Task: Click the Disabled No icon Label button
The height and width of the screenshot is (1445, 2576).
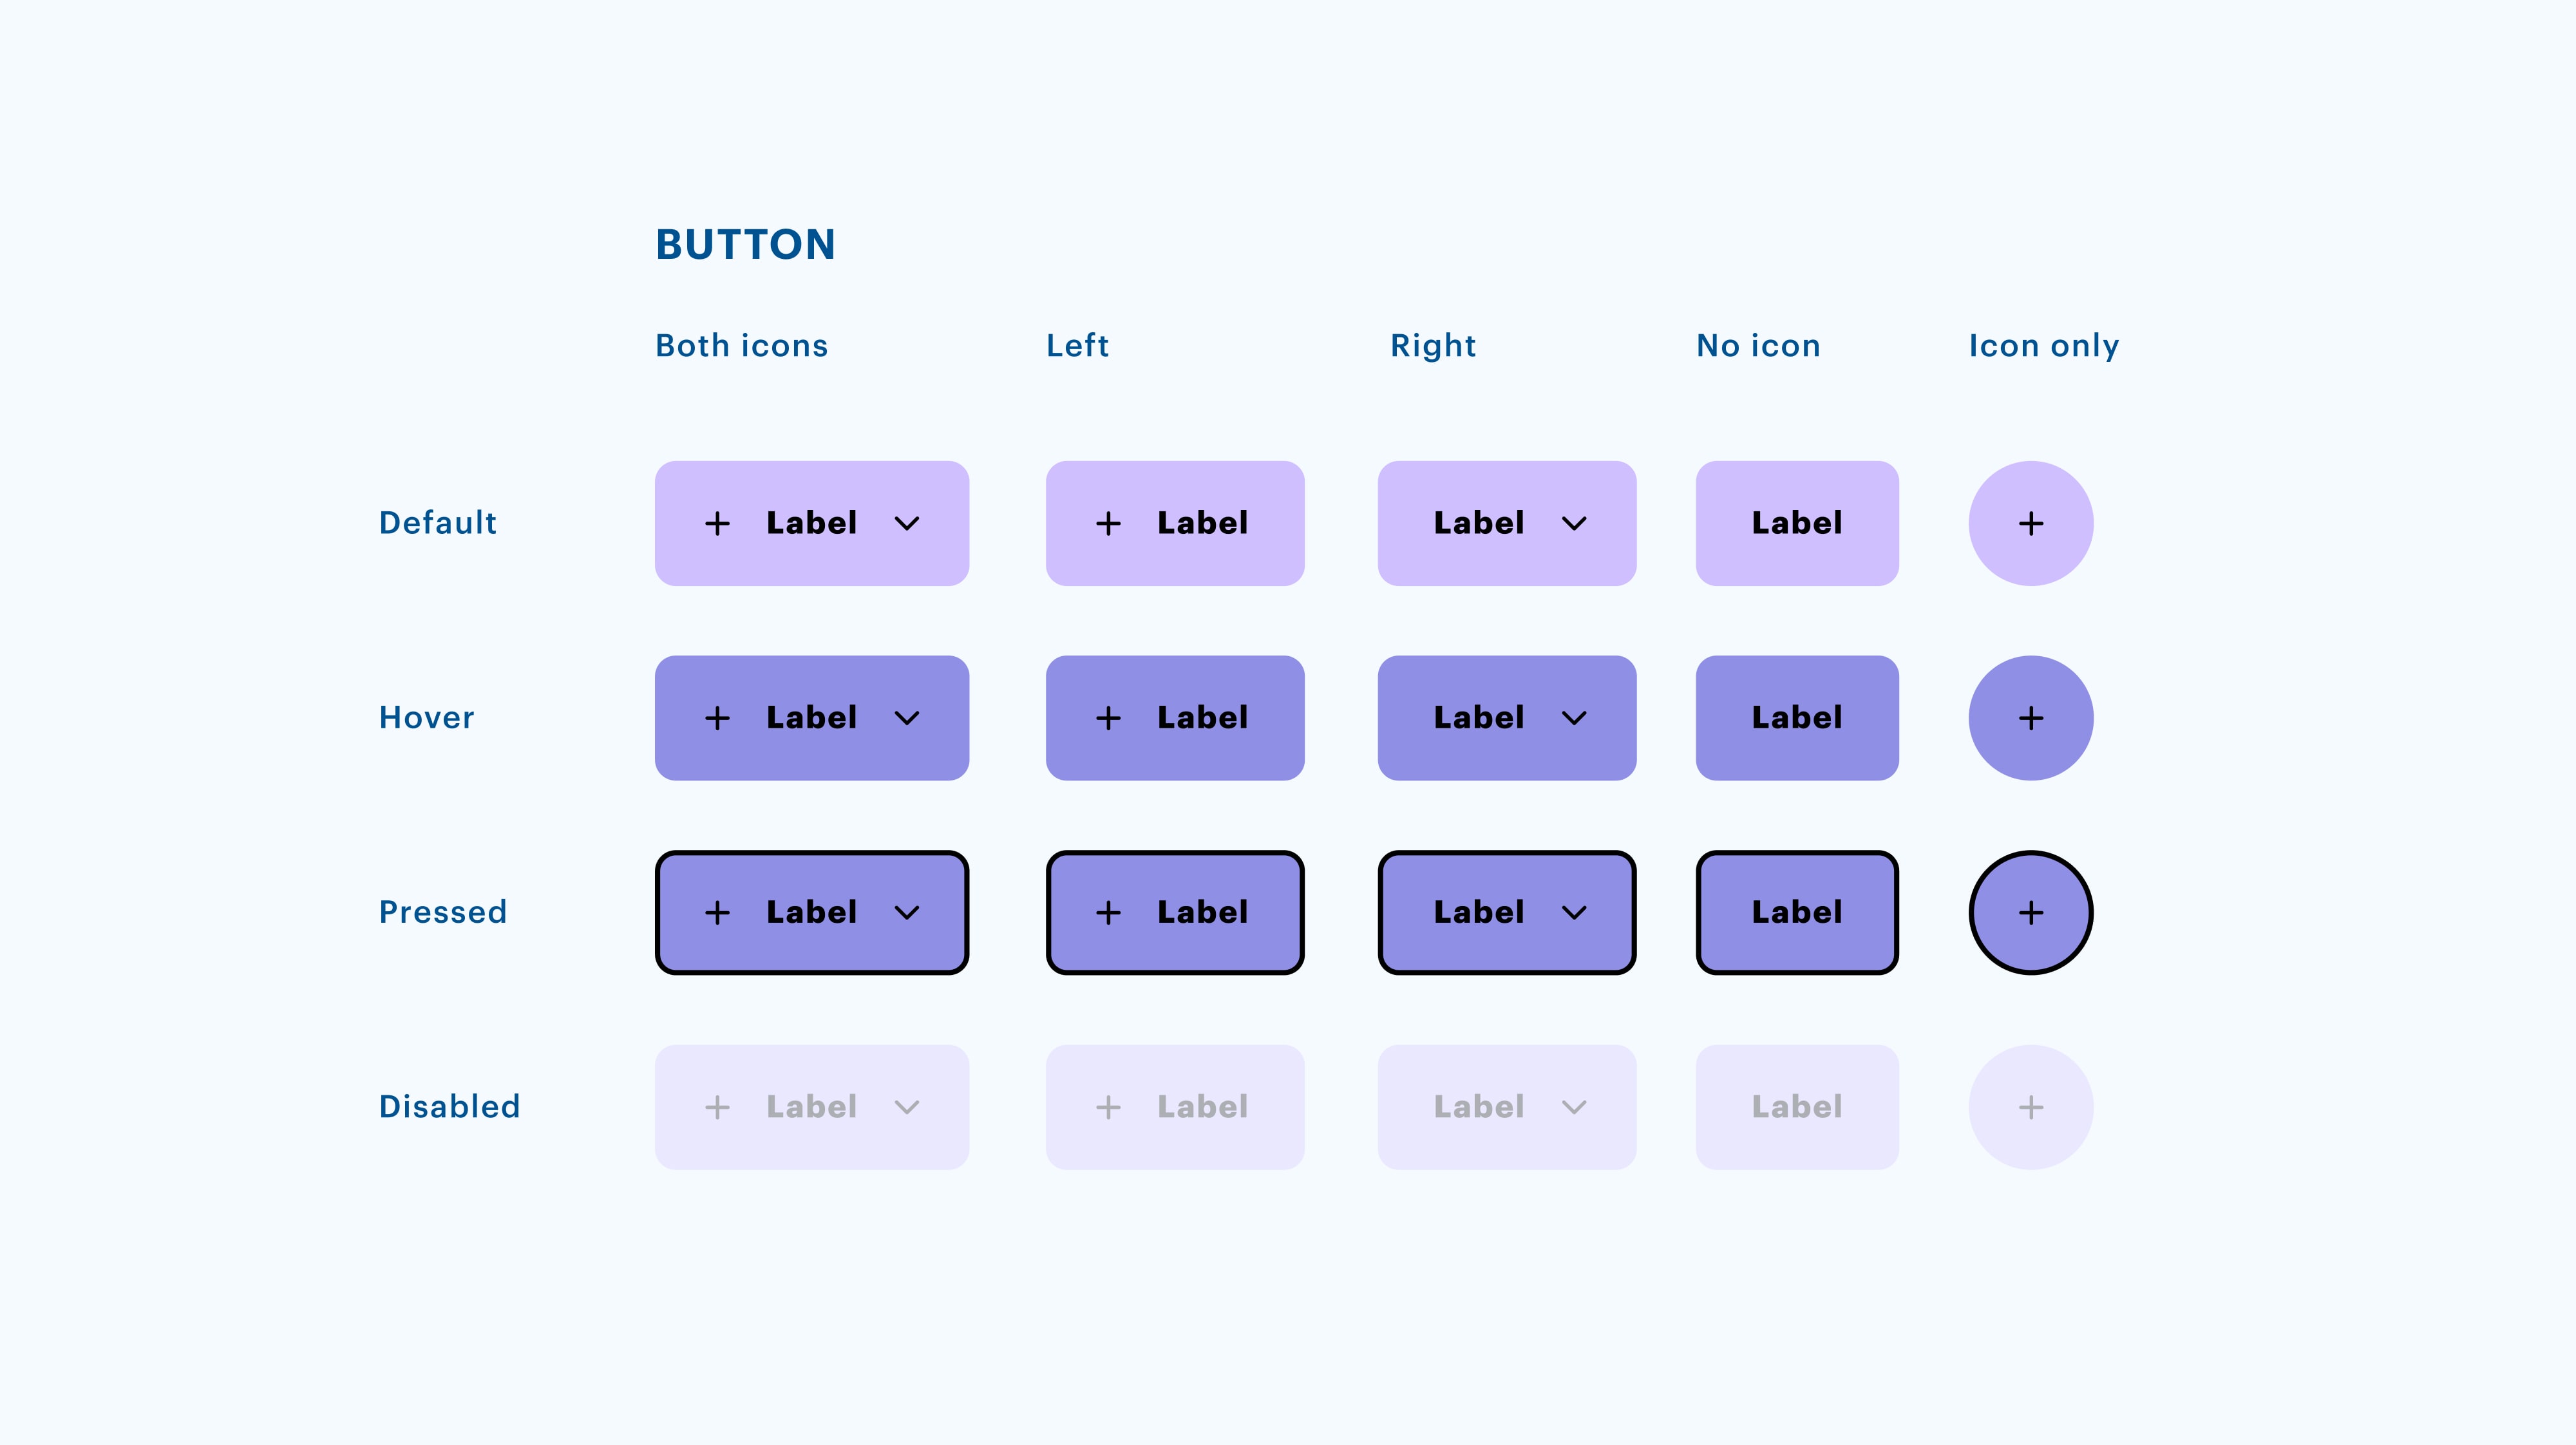Action: (x=1797, y=1107)
